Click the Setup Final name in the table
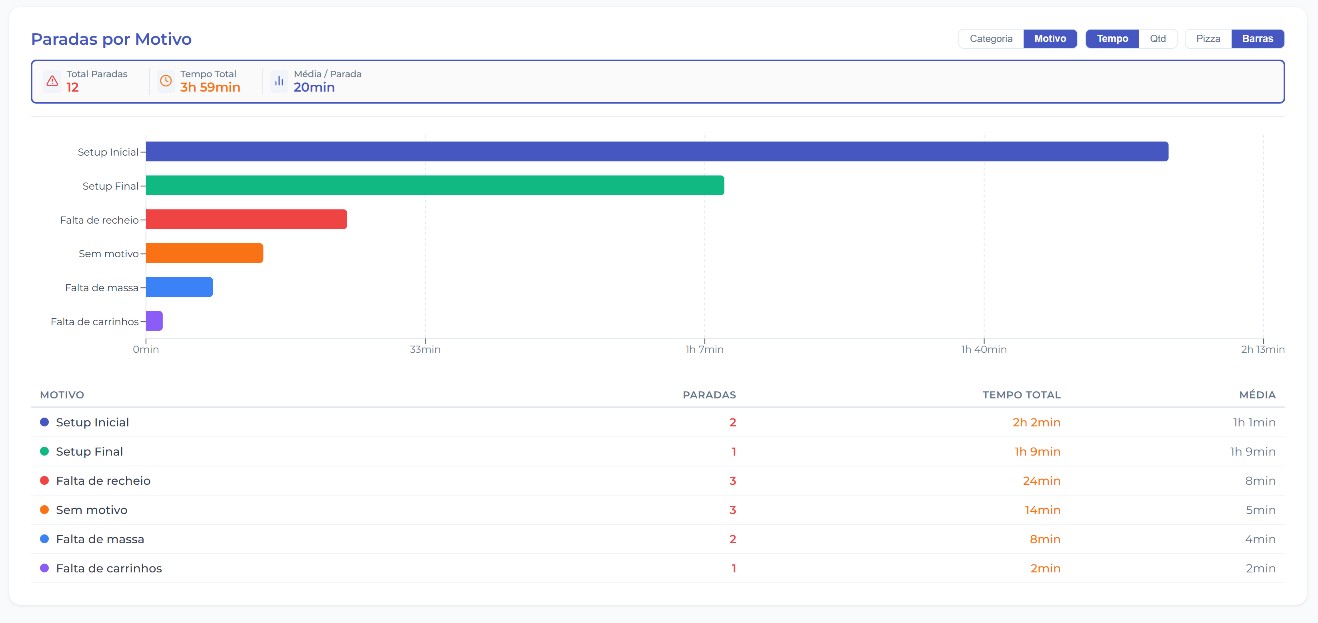The height and width of the screenshot is (623, 1318). [x=89, y=452]
